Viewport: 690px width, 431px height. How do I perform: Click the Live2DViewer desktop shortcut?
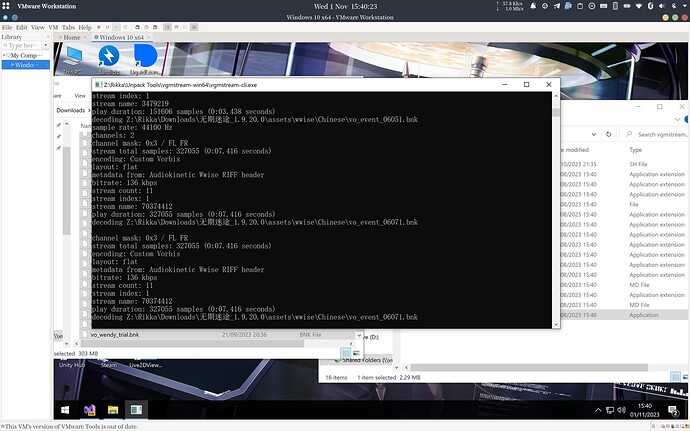[x=146, y=365]
